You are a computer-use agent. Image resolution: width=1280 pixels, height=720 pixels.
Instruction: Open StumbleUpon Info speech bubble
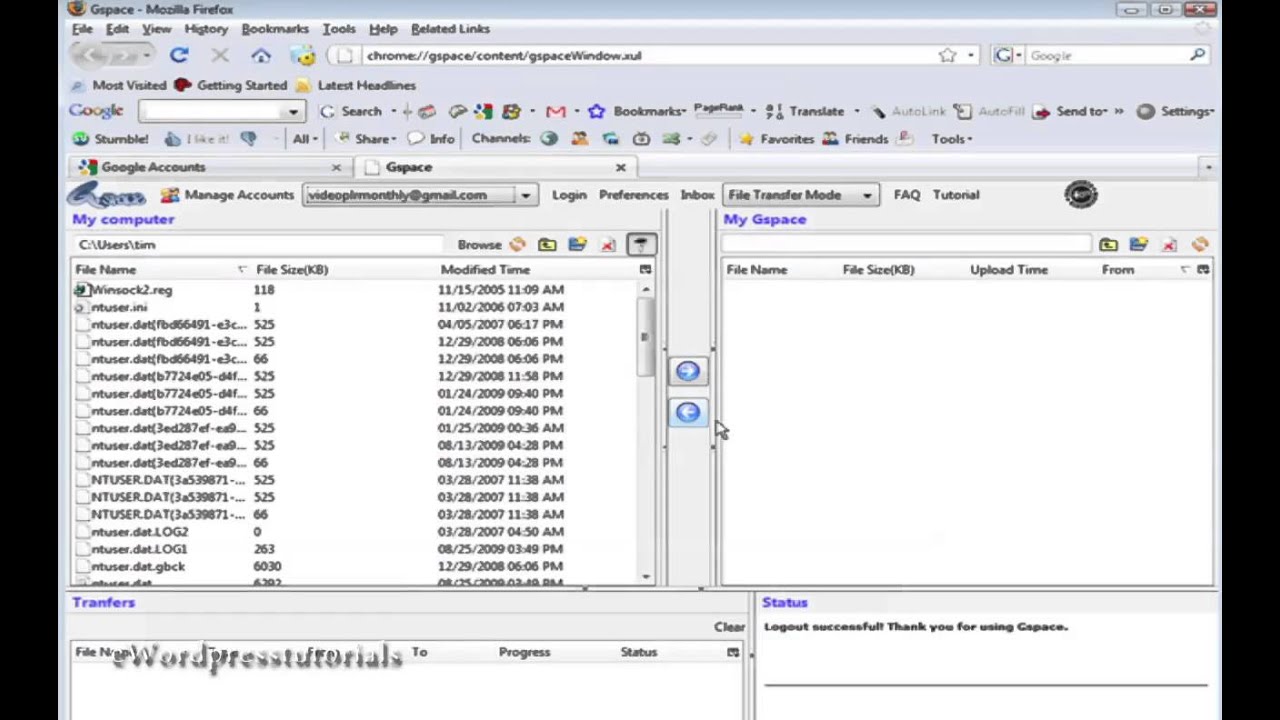pos(416,139)
